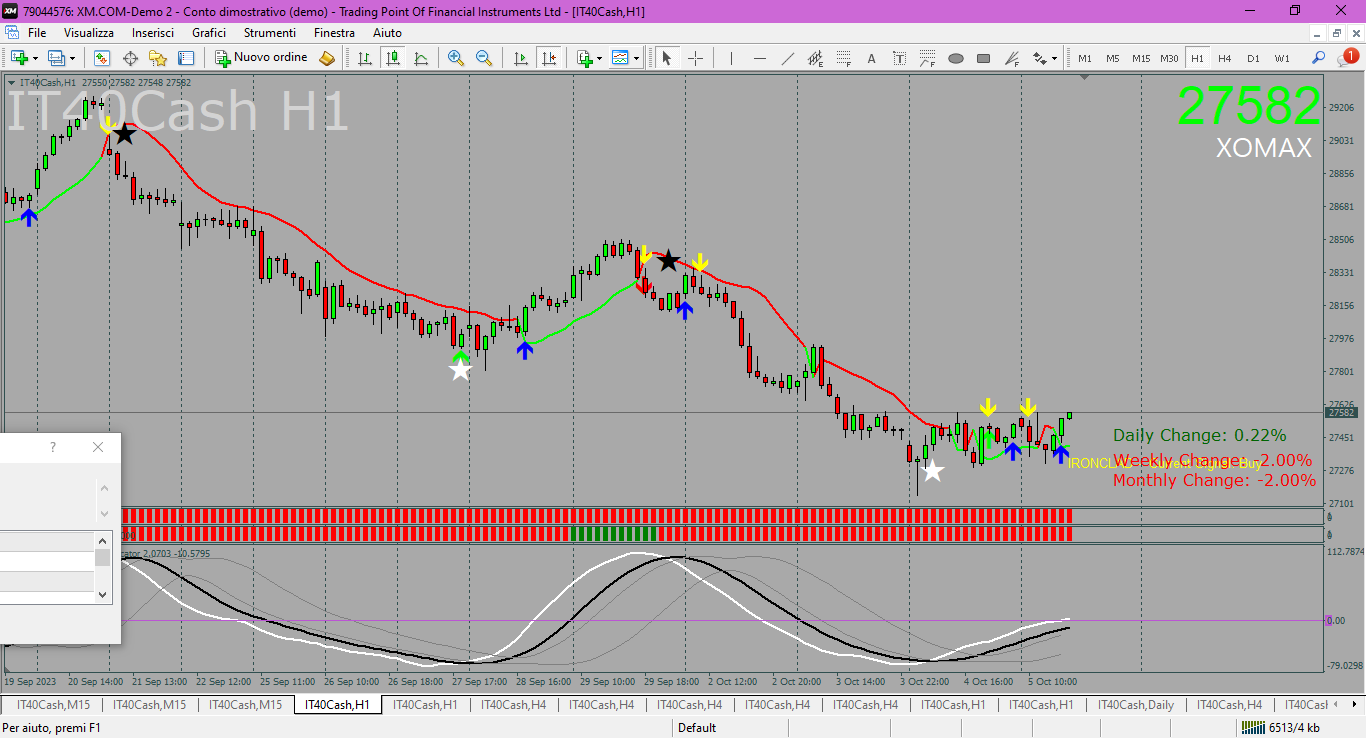Switch timeframe to D1
The height and width of the screenshot is (738, 1366).
1253,58
